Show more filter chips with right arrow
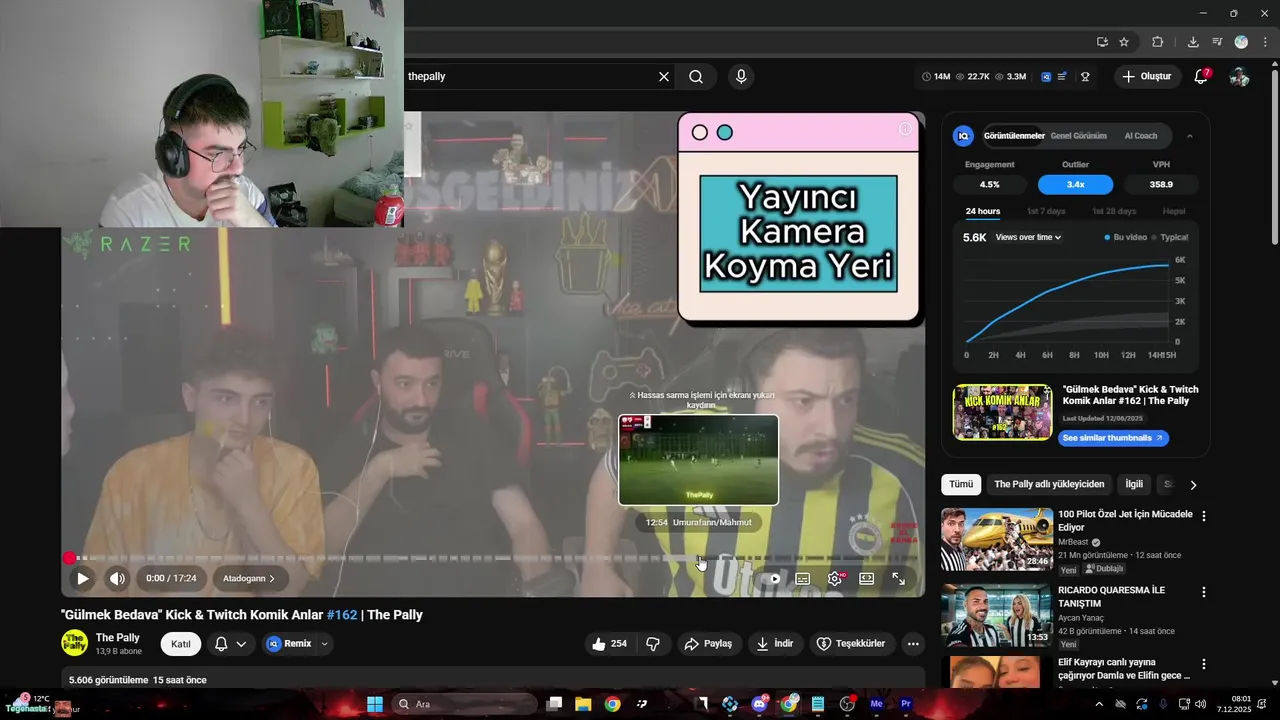This screenshot has height=720, width=1280. click(1193, 485)
